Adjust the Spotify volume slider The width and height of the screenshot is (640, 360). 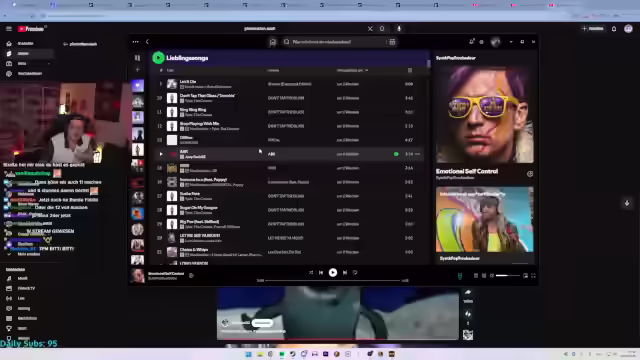(x=507, y=276)
